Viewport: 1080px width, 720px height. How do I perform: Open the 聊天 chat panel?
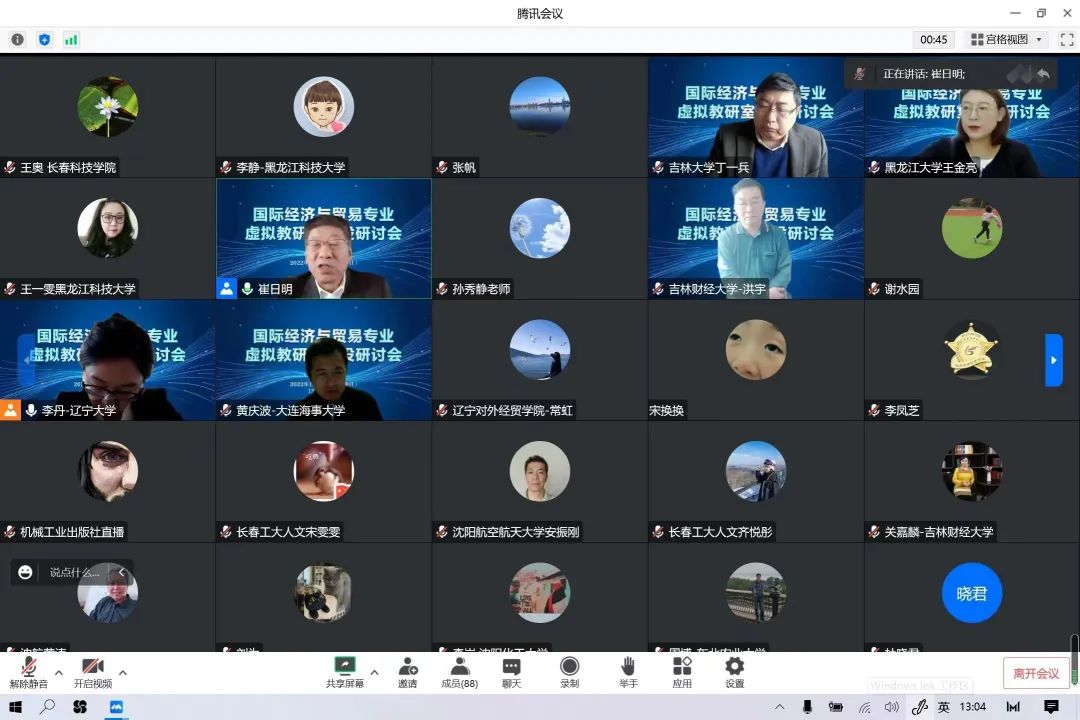click(x=511, y=672)
